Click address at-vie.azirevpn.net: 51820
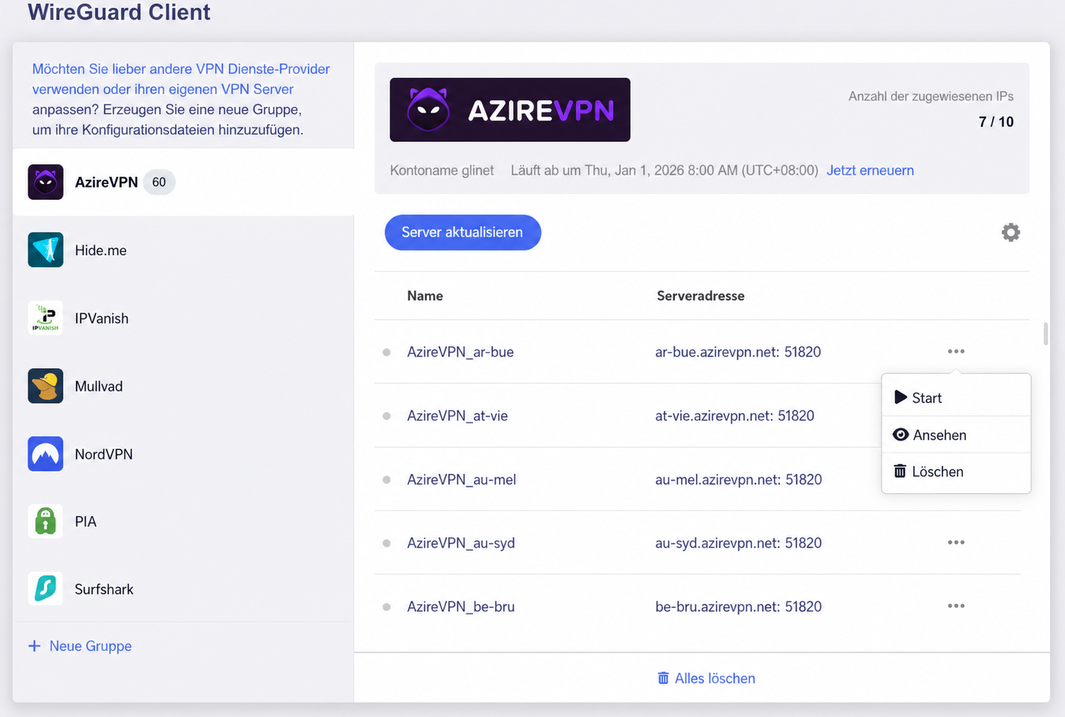Viewport: 1065px width, 717px height. pyautogui.click(x=734, y=416)
